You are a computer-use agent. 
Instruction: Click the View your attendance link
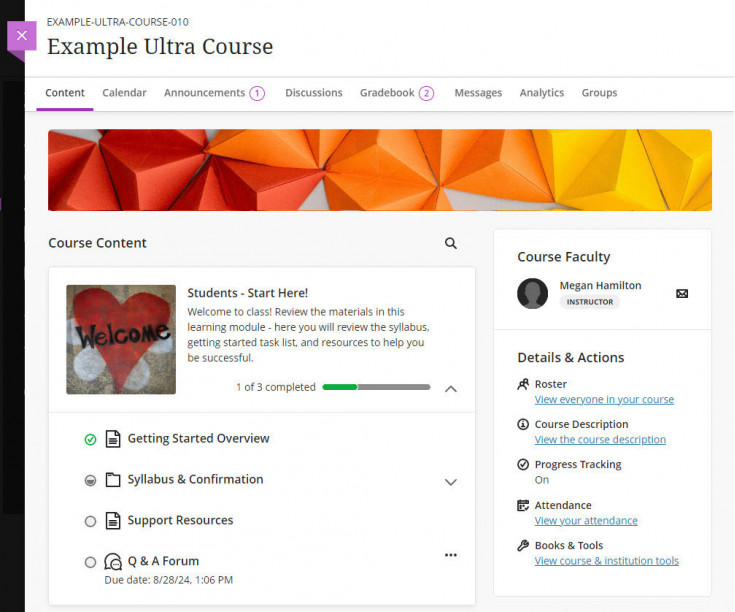tap(586, 521)
